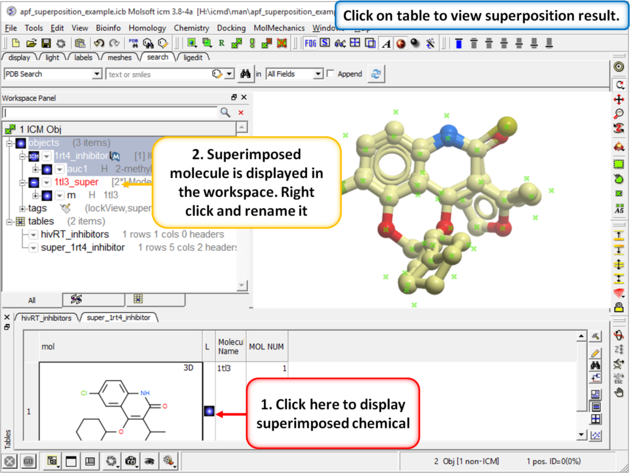
Task: Collapse the tables tree node
Action: tap(10, 221)
